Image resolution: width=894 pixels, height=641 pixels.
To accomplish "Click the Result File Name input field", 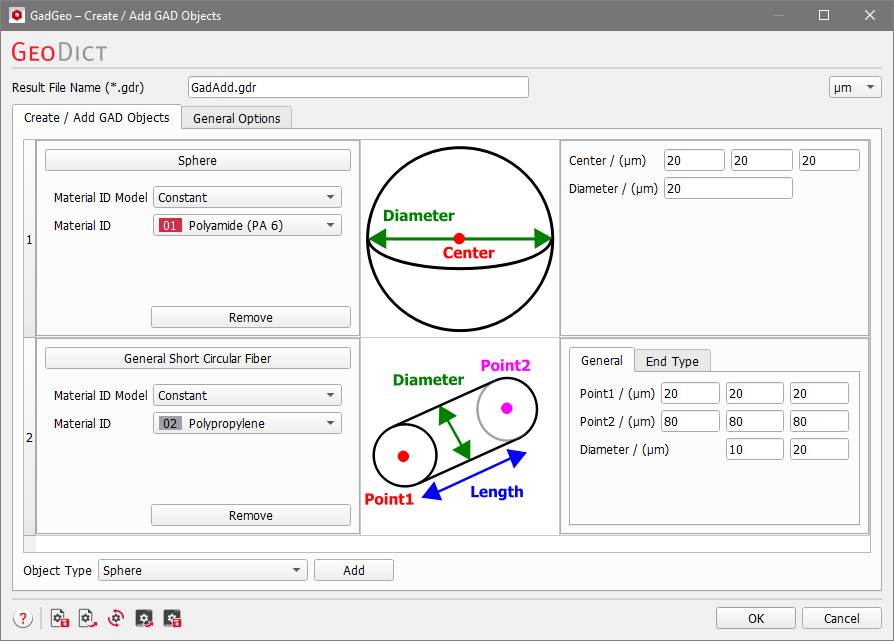I will coord(358,87).
